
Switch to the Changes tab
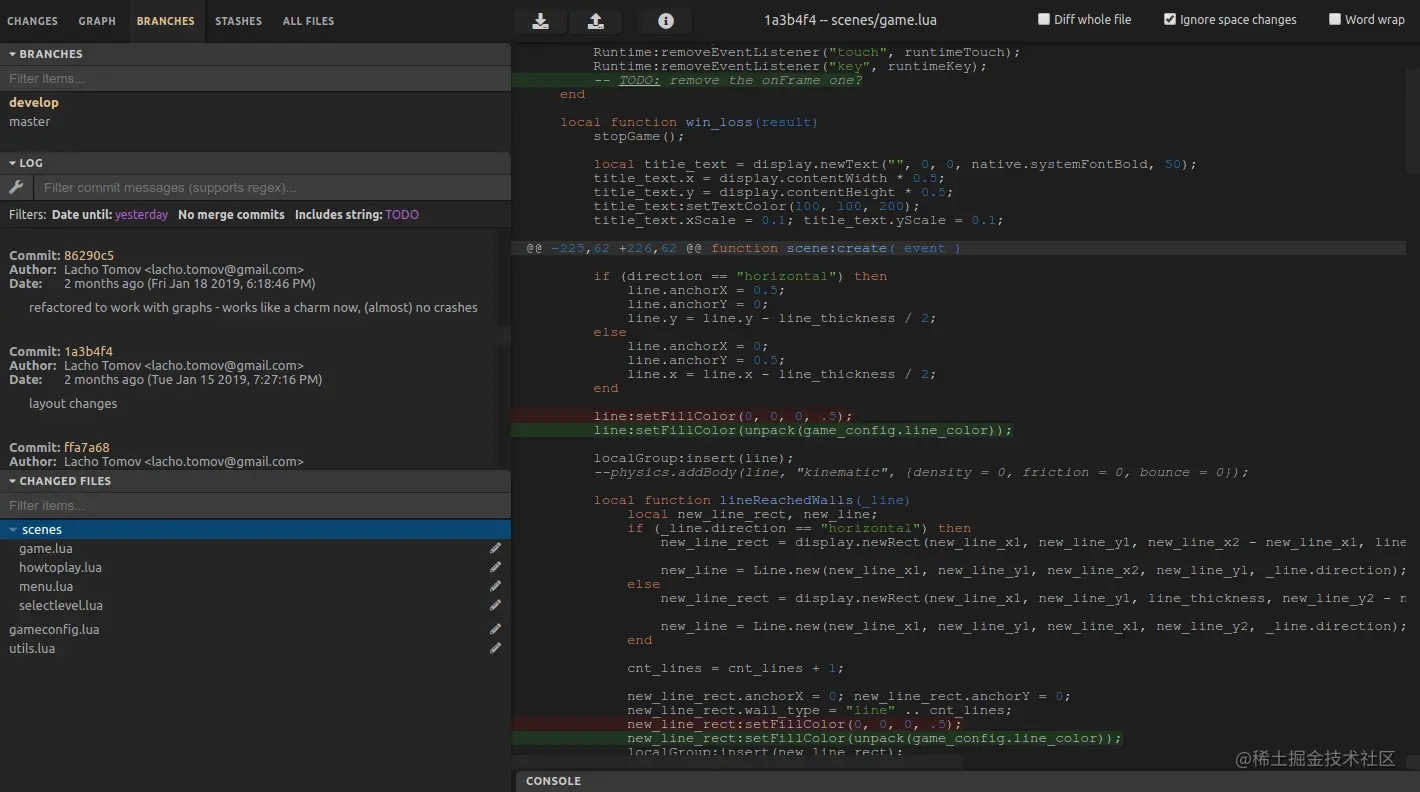point(32,21)
